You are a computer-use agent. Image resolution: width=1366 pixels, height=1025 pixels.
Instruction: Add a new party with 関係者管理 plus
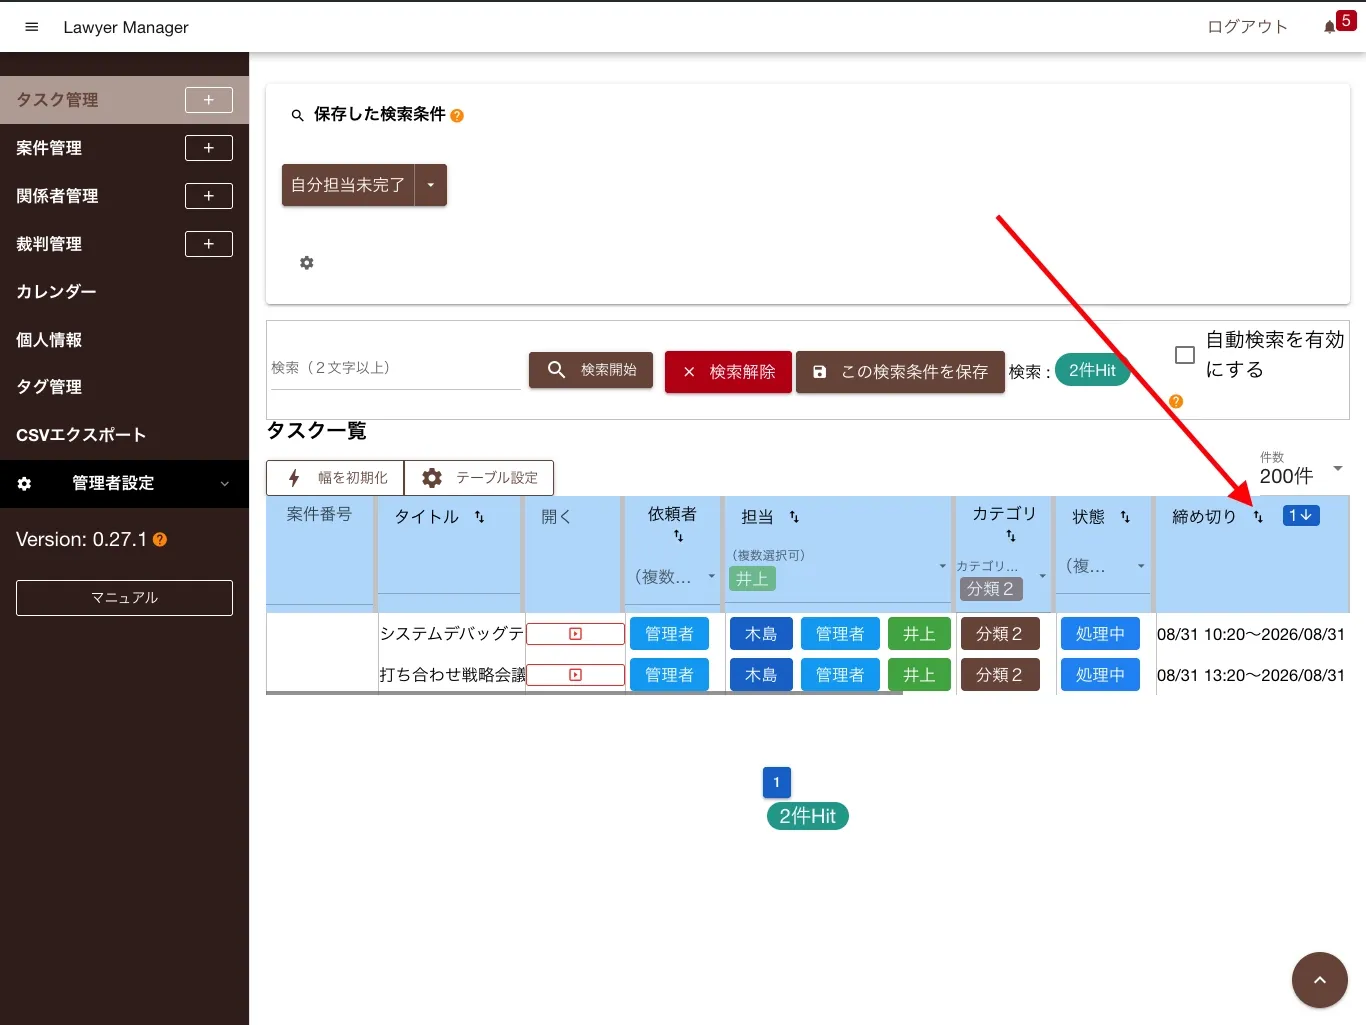209,196
